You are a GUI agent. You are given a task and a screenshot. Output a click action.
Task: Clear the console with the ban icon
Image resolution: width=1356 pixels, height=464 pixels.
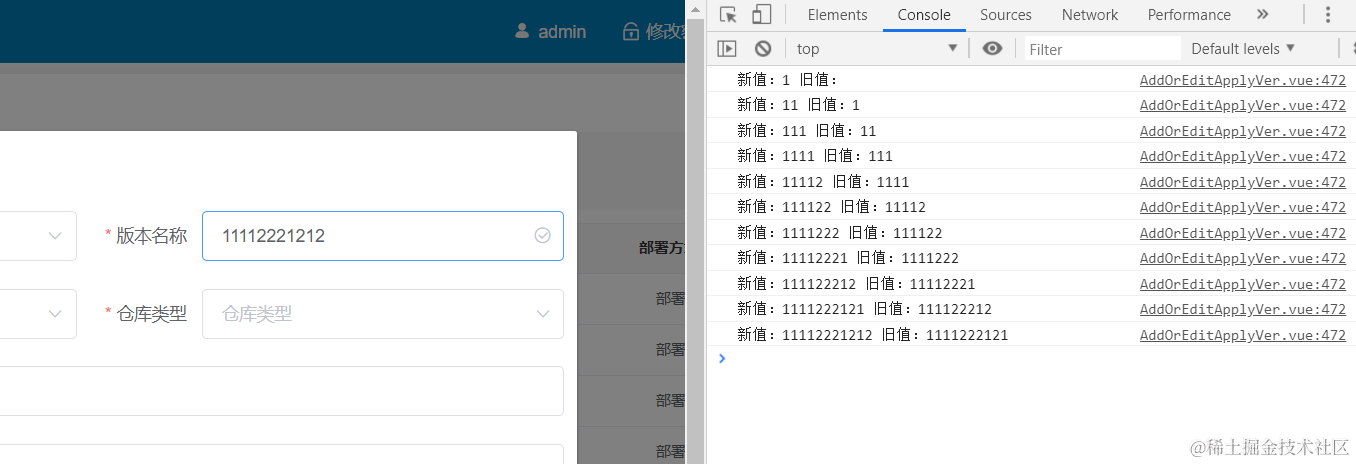tap(763, 48)
